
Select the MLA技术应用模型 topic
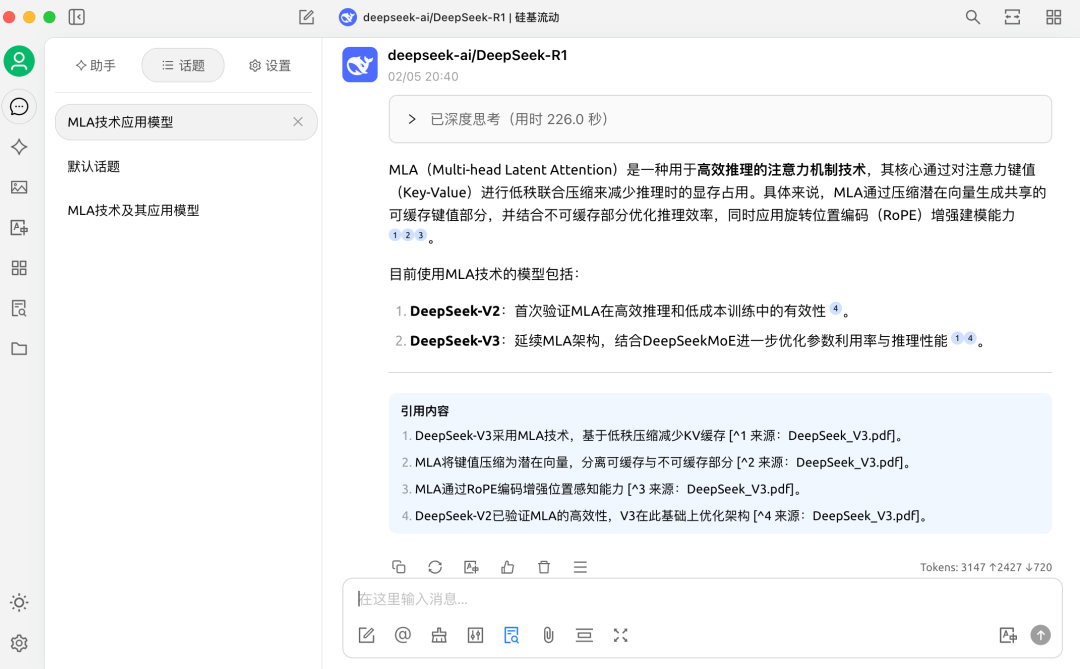[186, 122]
